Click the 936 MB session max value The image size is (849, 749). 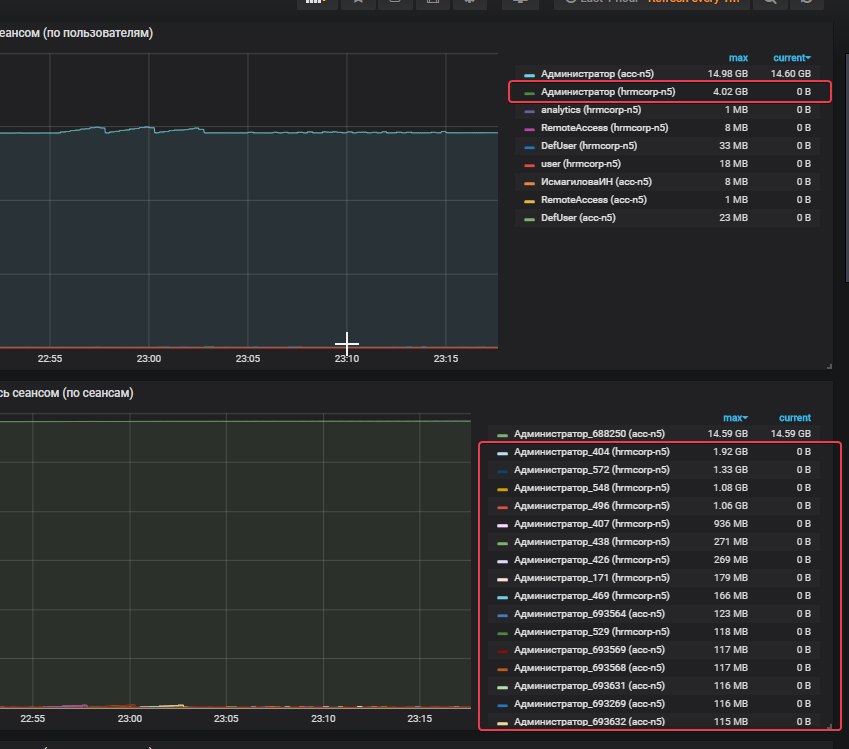730,524
